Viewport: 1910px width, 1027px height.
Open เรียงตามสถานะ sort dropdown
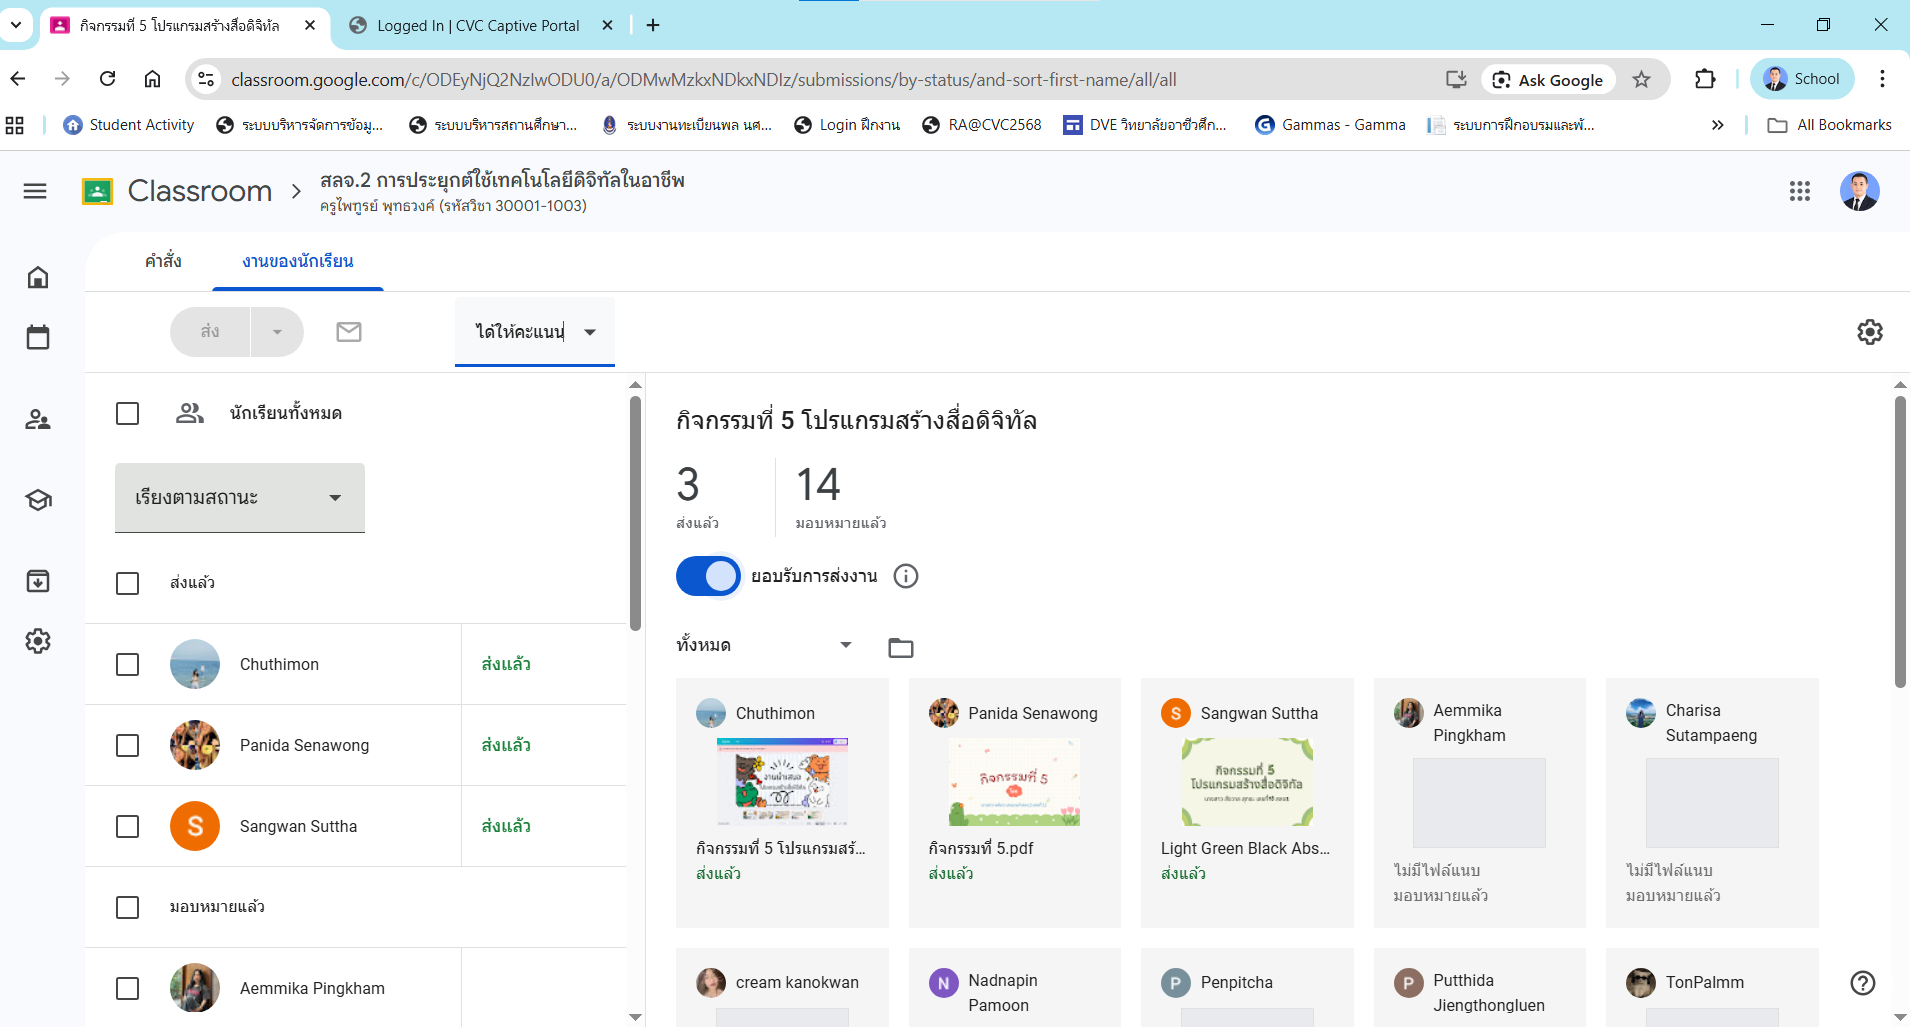[x=240, y=498]
